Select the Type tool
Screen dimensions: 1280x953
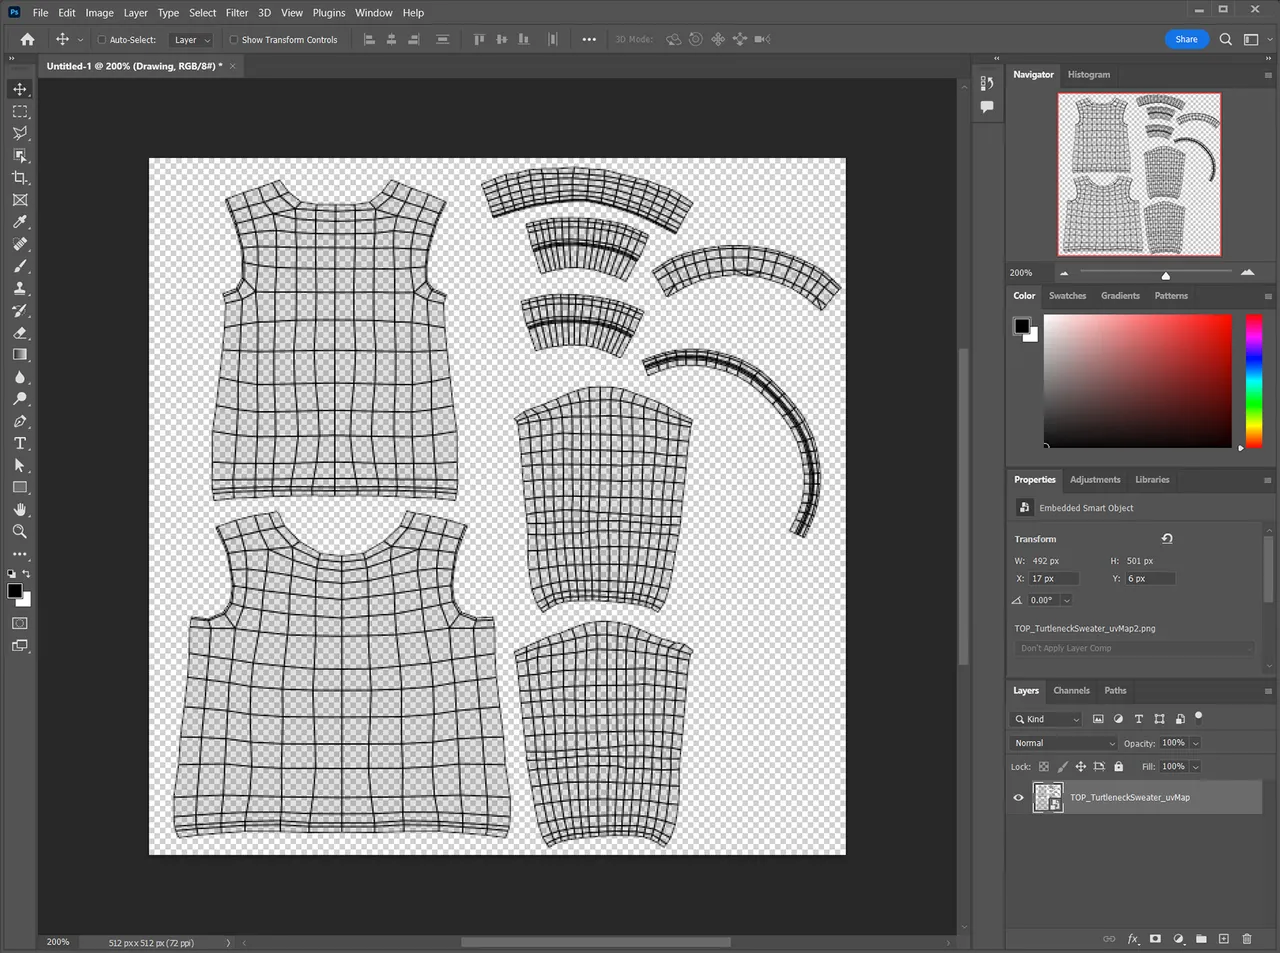pos(20,443)
